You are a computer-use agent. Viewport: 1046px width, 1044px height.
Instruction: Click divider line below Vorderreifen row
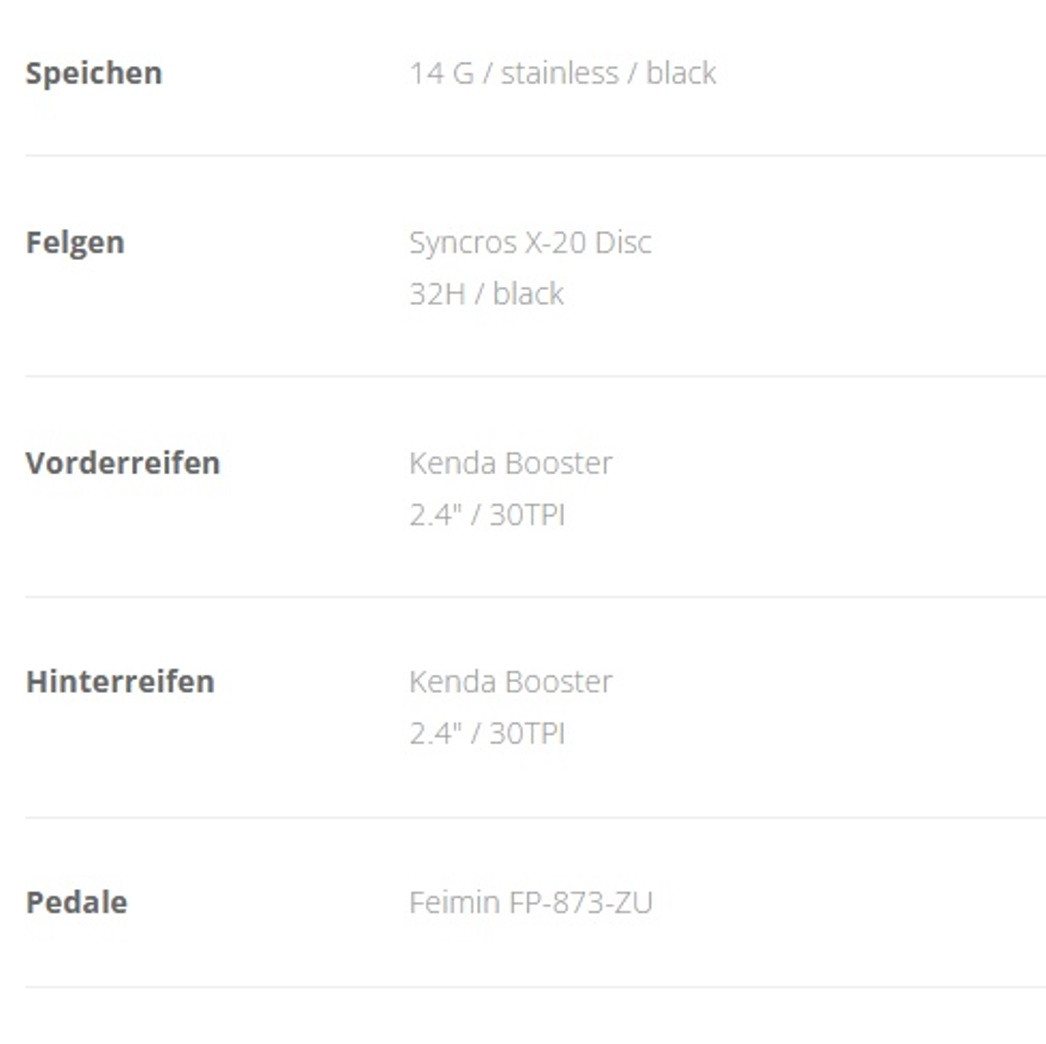point(535,597)
